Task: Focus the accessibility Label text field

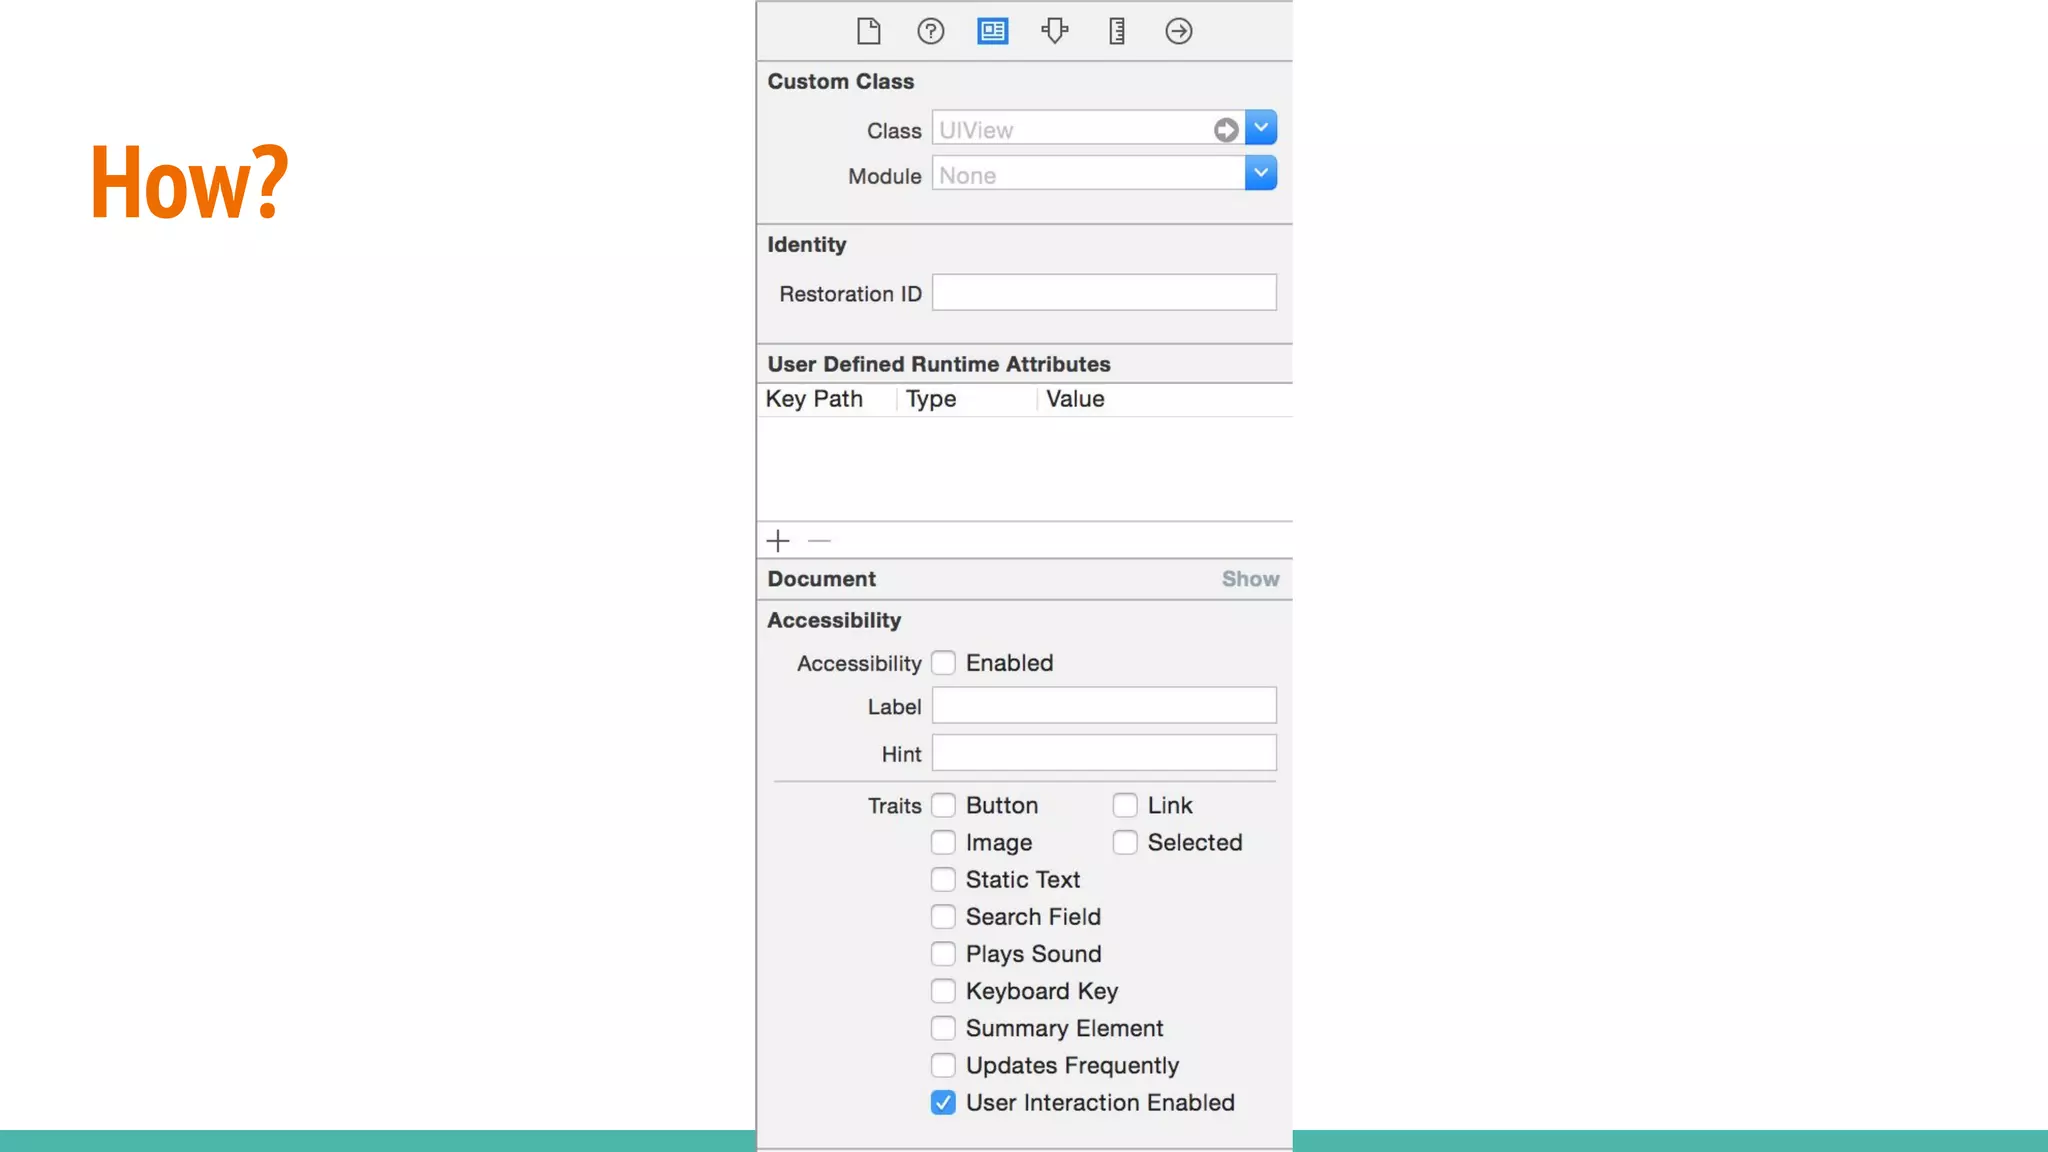Action: click(1104, 706)
